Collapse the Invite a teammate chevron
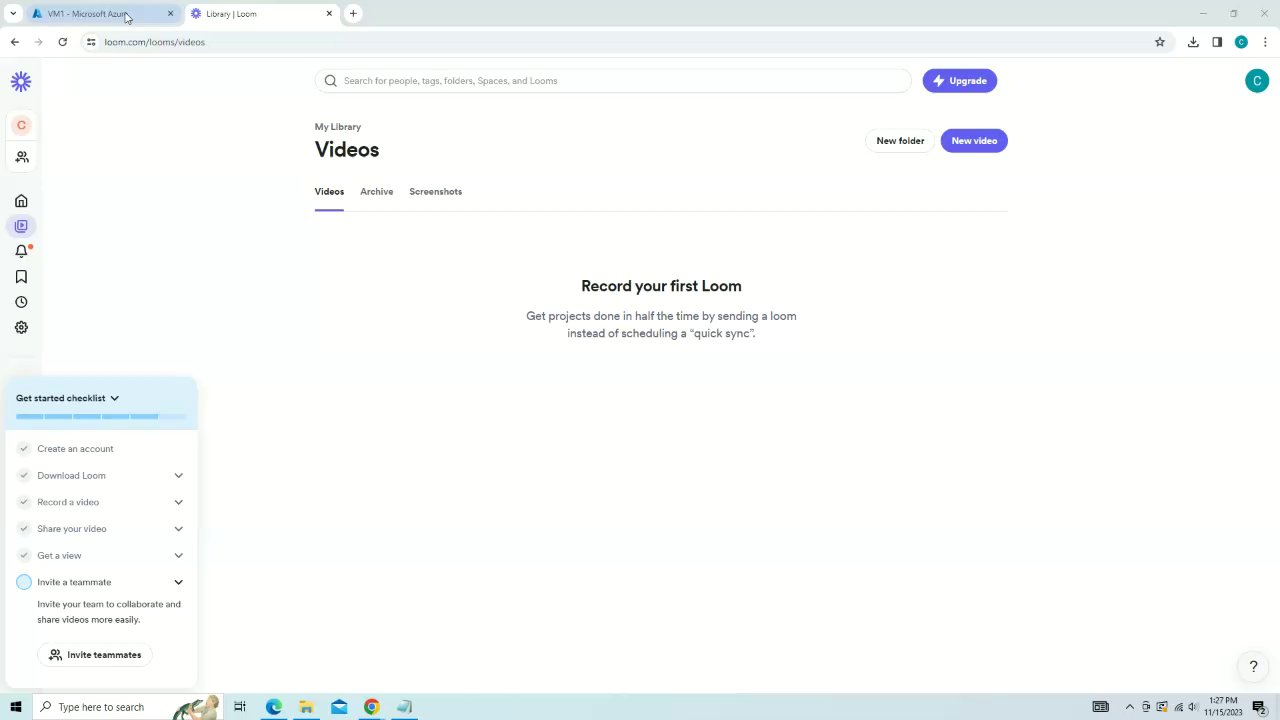 [x=179, y=582]
